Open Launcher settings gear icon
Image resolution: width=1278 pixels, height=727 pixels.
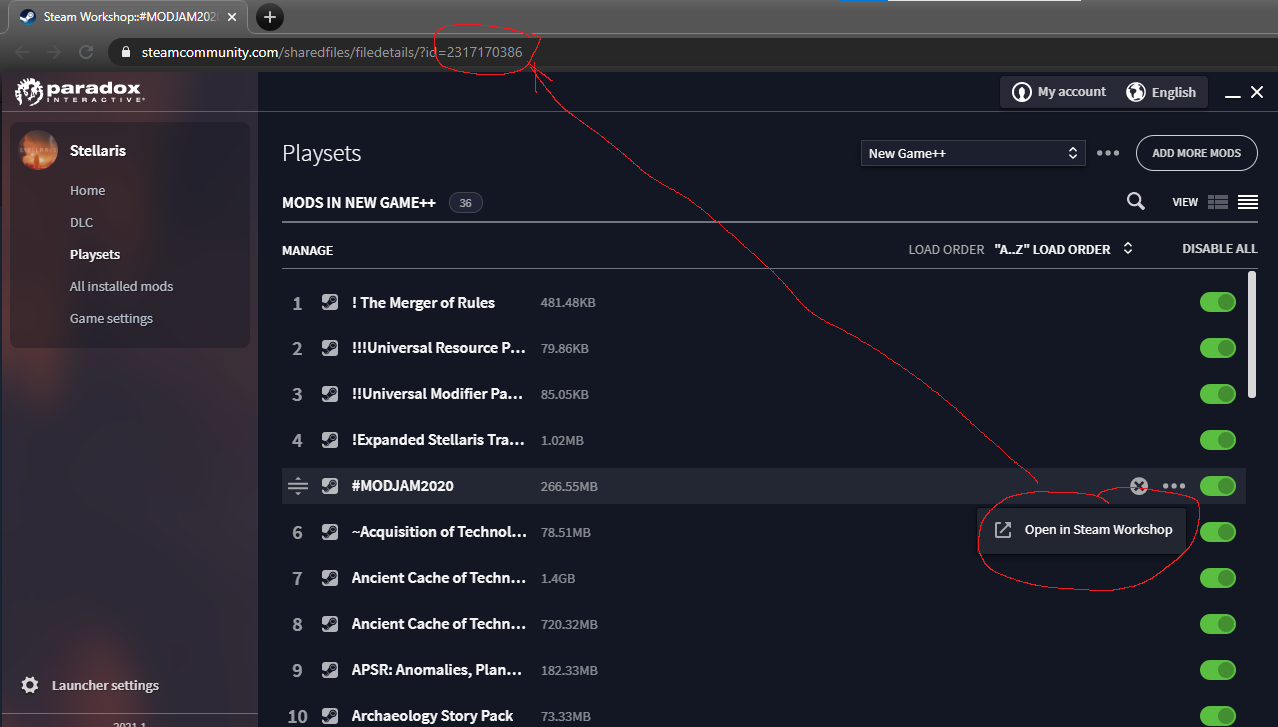[30, 685]
